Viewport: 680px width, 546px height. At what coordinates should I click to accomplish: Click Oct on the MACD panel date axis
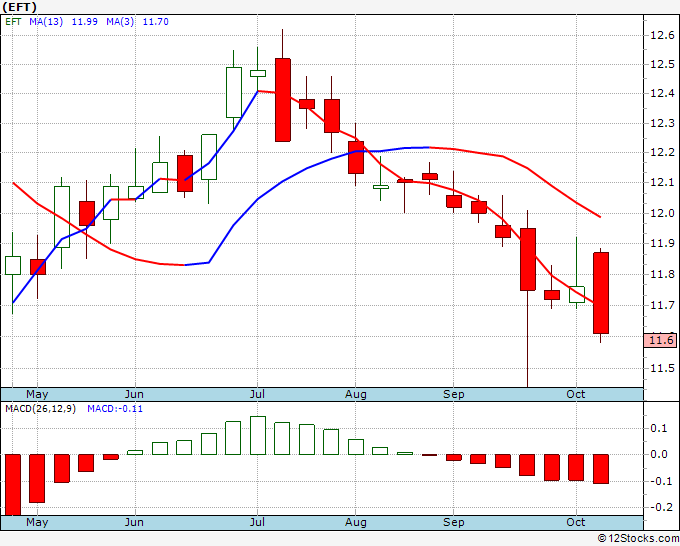pyautogui.click(x=576, y=522)
